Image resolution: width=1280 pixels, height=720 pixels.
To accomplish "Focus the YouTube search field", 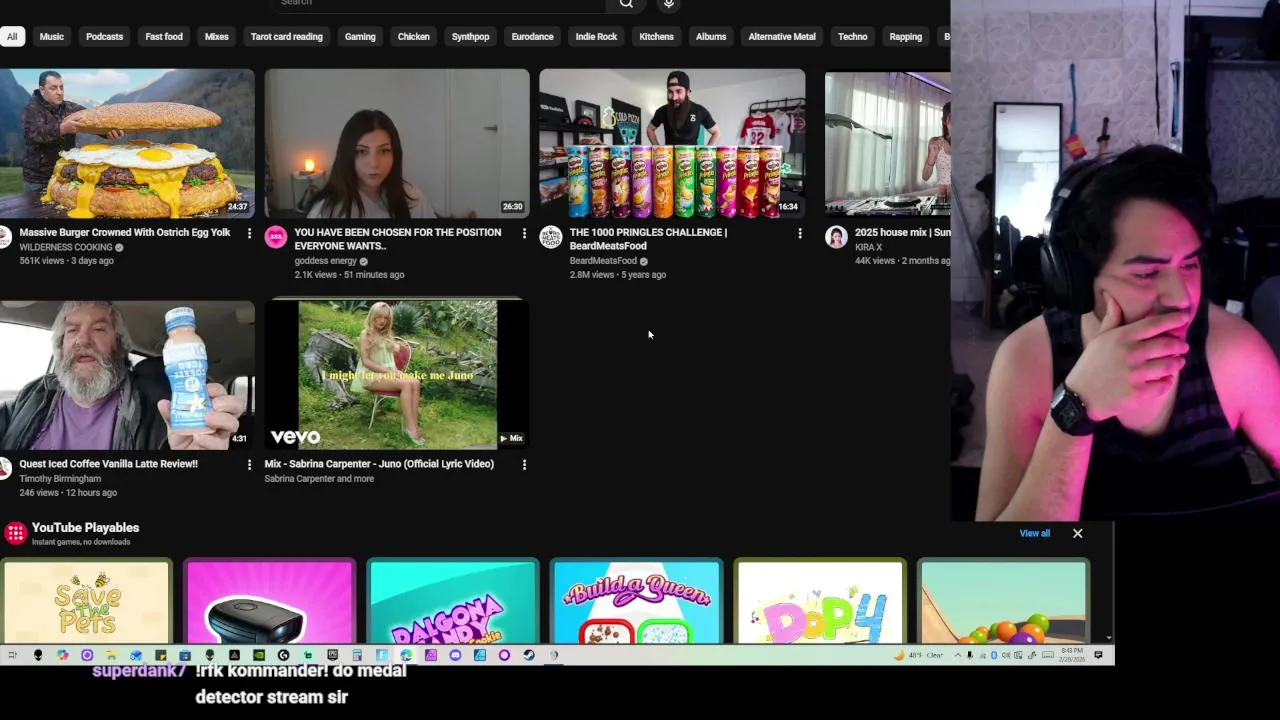I will pos(438,4).
